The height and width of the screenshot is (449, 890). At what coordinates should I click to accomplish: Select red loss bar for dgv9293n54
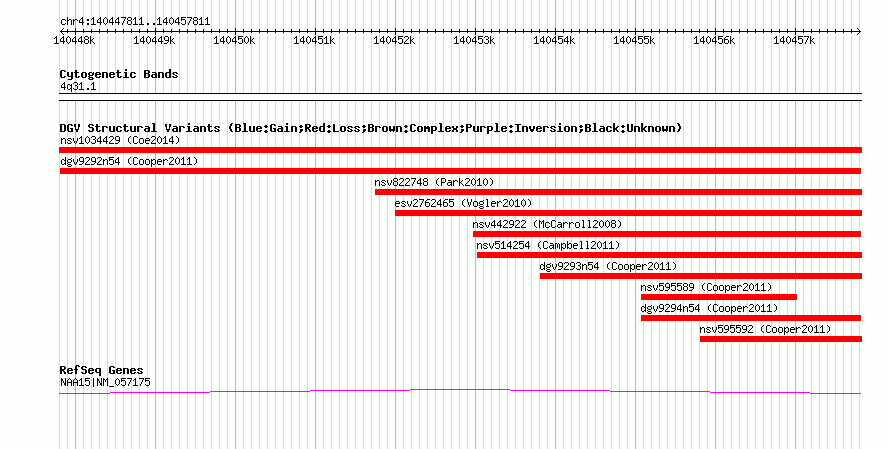point(701,276)
